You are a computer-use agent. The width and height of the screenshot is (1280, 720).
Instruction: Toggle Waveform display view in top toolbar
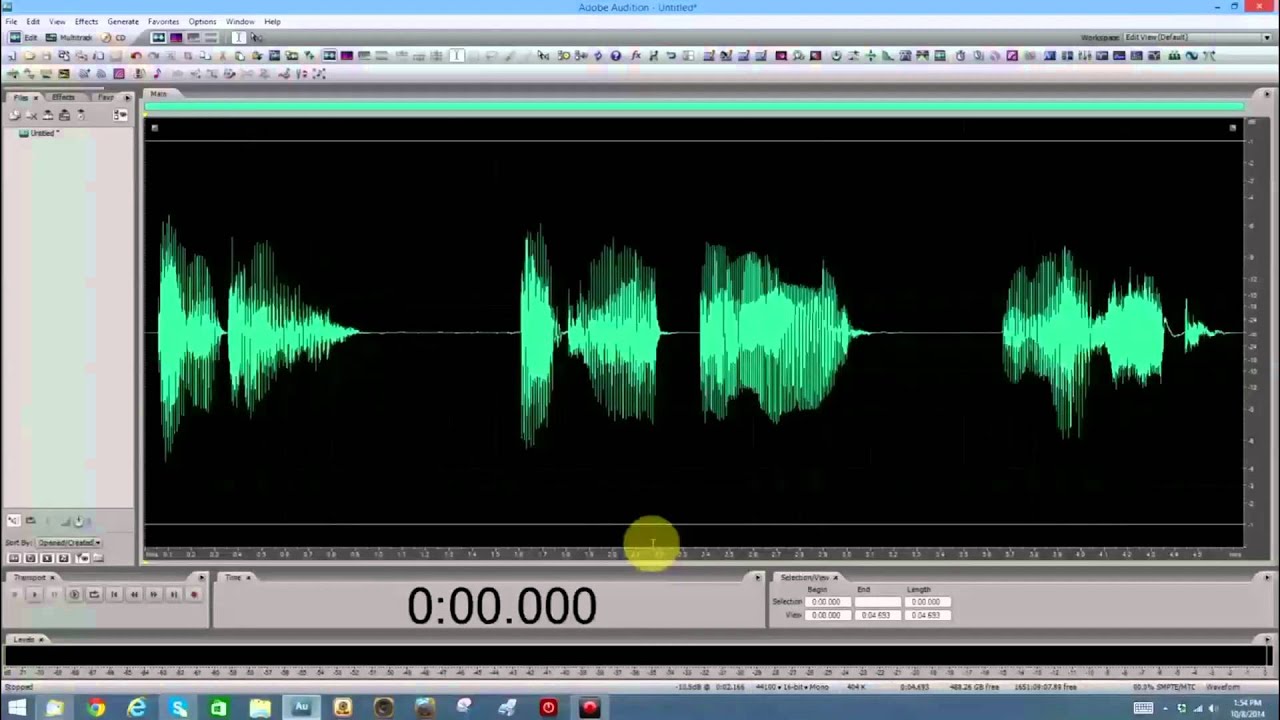click(x=158, y=37)
